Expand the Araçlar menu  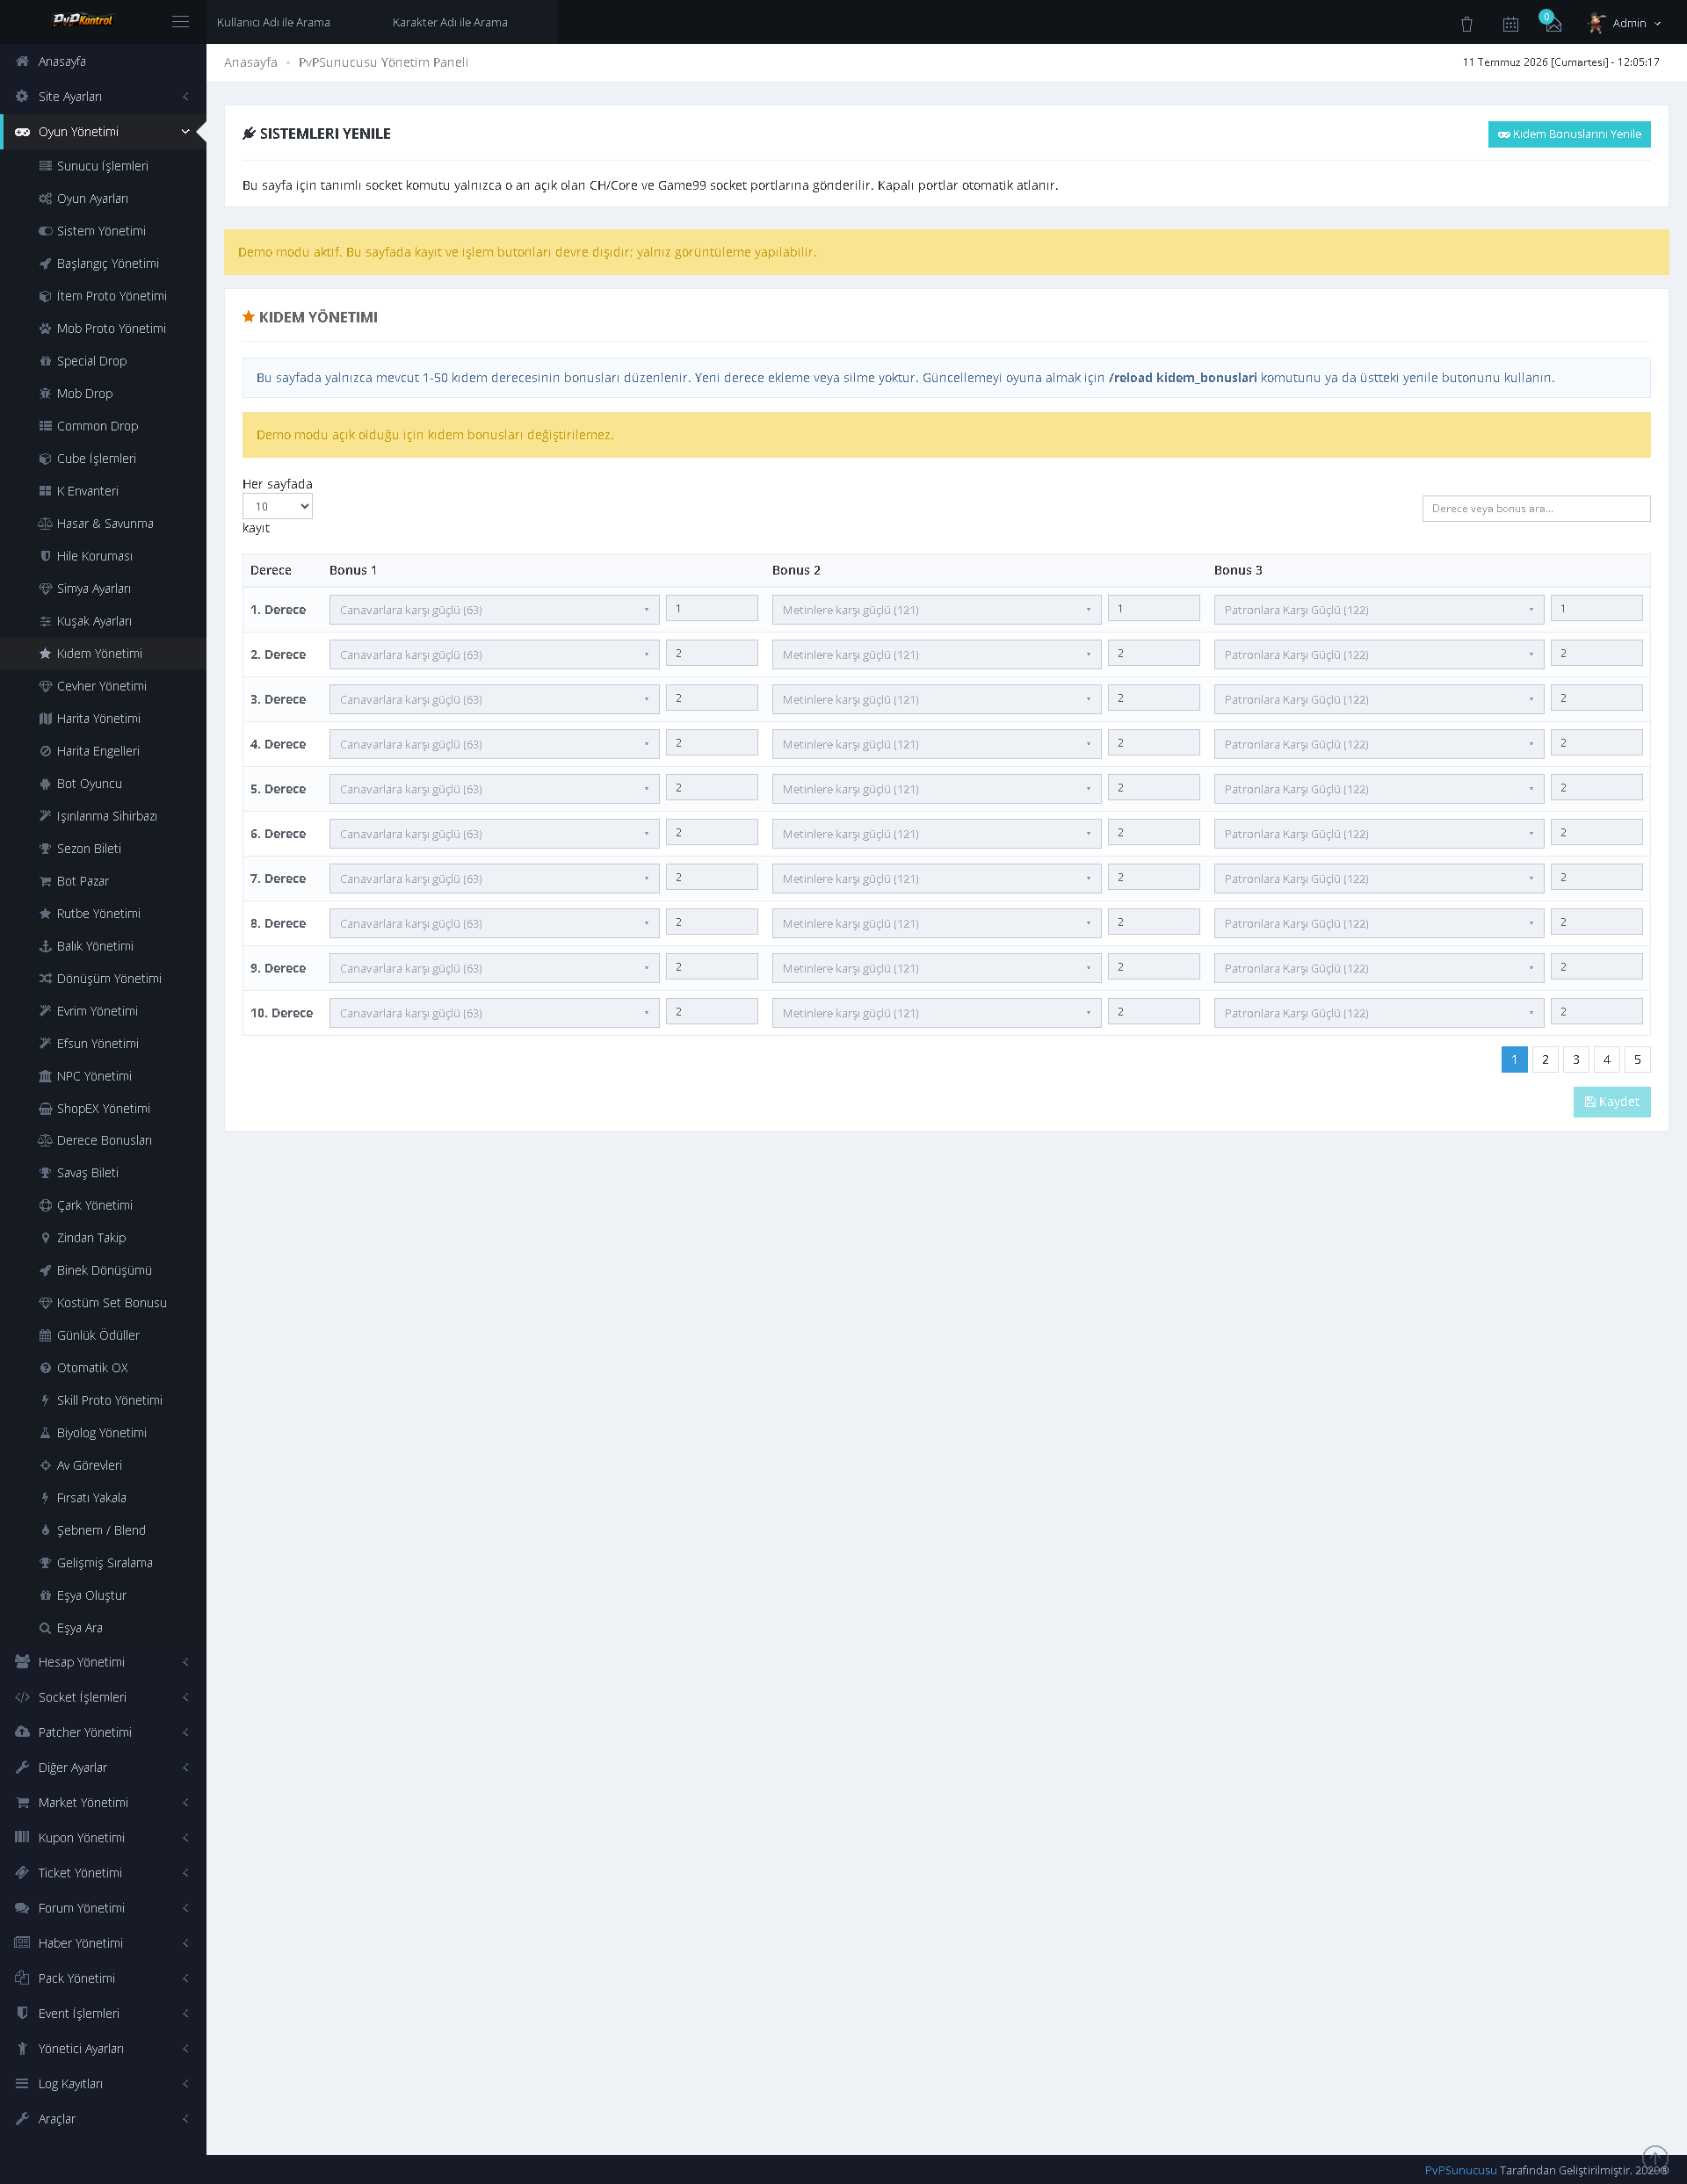(103, 2118)
